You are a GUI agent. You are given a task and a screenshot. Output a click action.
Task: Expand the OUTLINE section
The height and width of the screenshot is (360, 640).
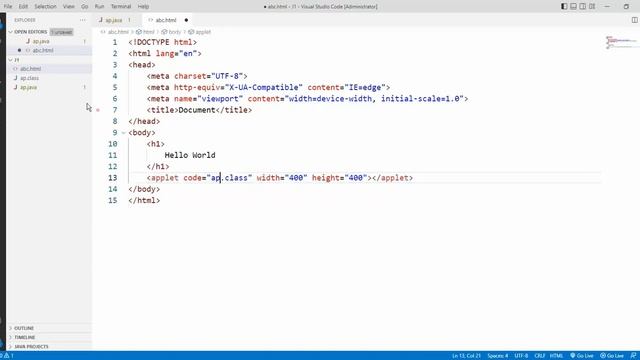coord(24,328)
